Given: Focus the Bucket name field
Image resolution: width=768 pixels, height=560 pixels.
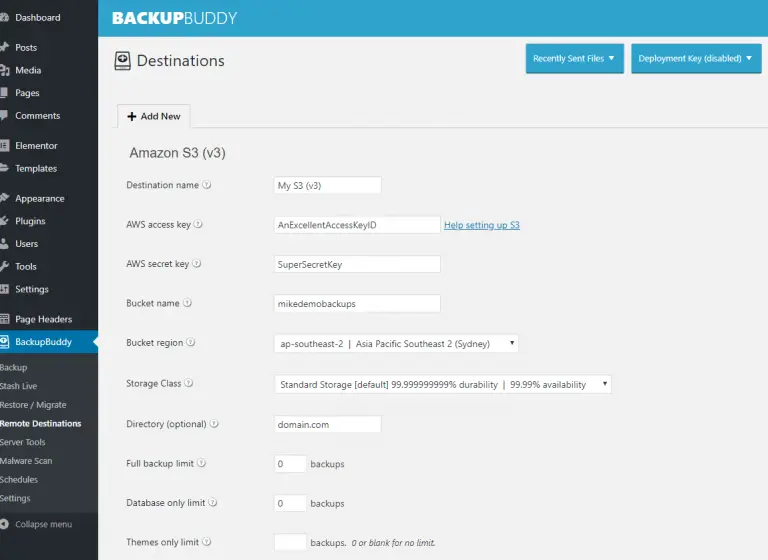Looking at the screenshot, I should (x=357, y=303).
